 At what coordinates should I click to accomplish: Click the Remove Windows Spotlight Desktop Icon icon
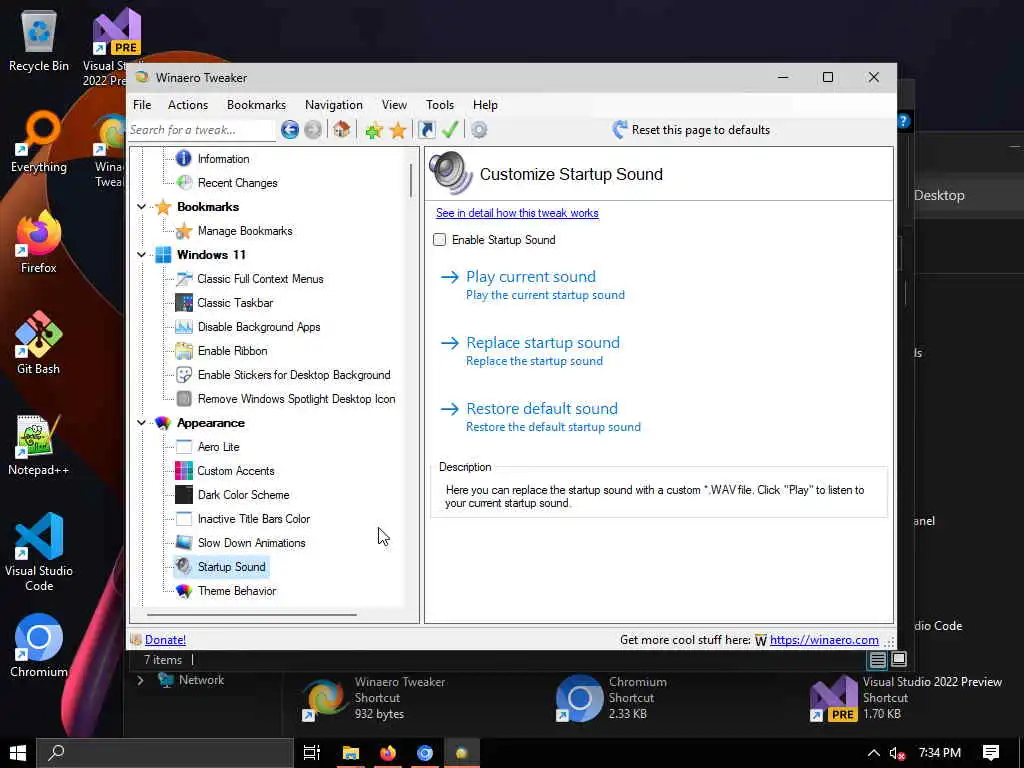point(184,398)
